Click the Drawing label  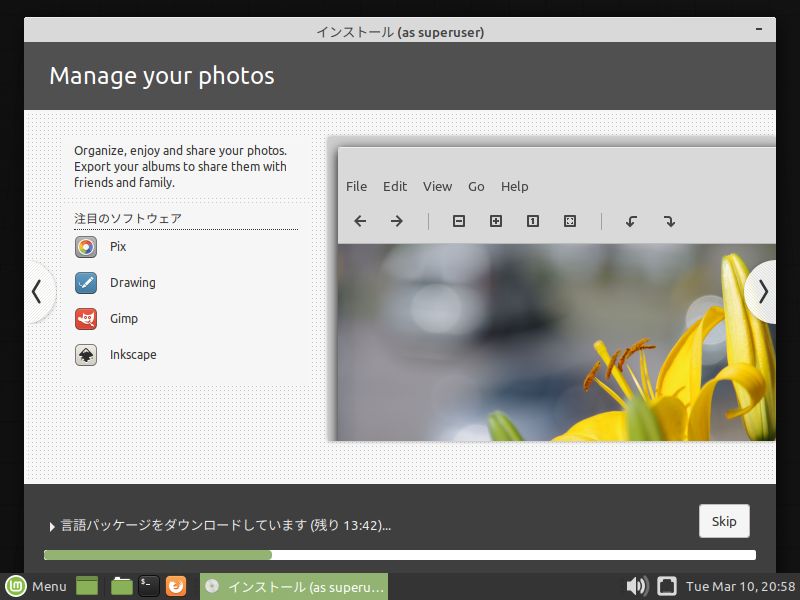point(133,283)
